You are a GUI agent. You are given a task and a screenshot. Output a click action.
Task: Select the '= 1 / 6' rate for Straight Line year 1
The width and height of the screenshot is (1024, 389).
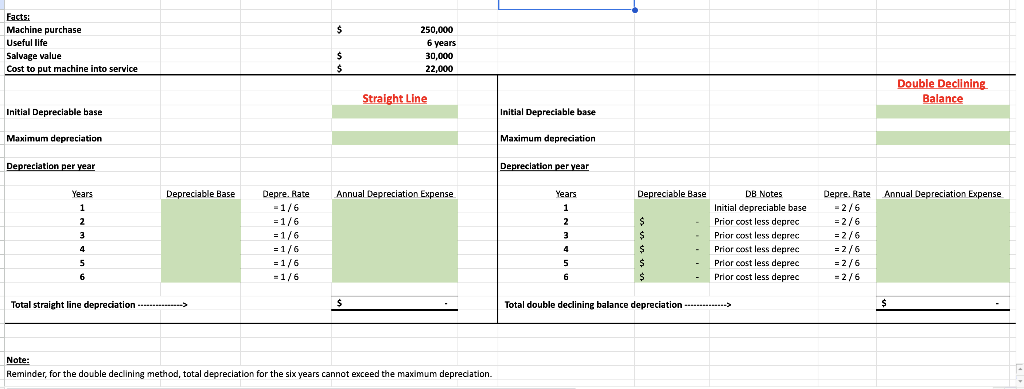(x=285, y=208)
